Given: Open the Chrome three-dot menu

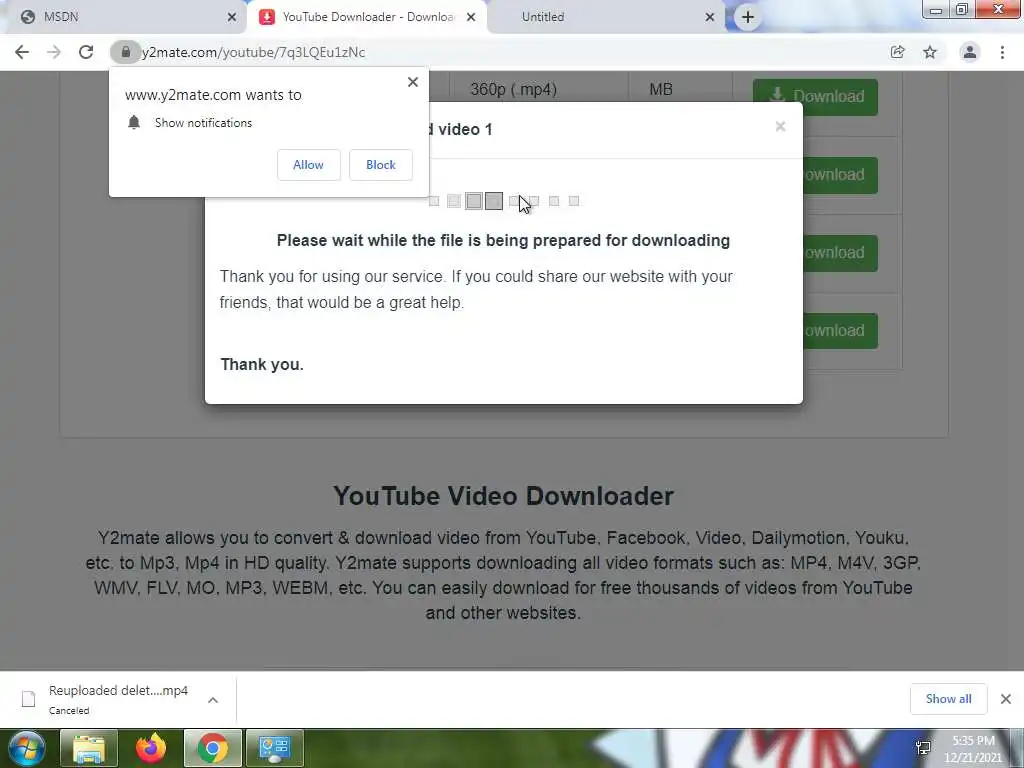Looking at the screenshot, I should (1002, 52).
